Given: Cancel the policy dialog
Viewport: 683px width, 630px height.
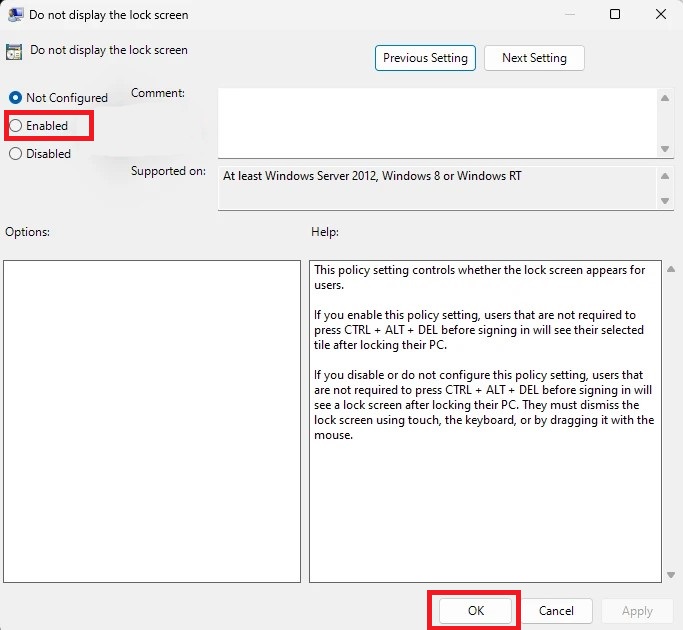Looking at the screenshot, I should tap(556, 610).
